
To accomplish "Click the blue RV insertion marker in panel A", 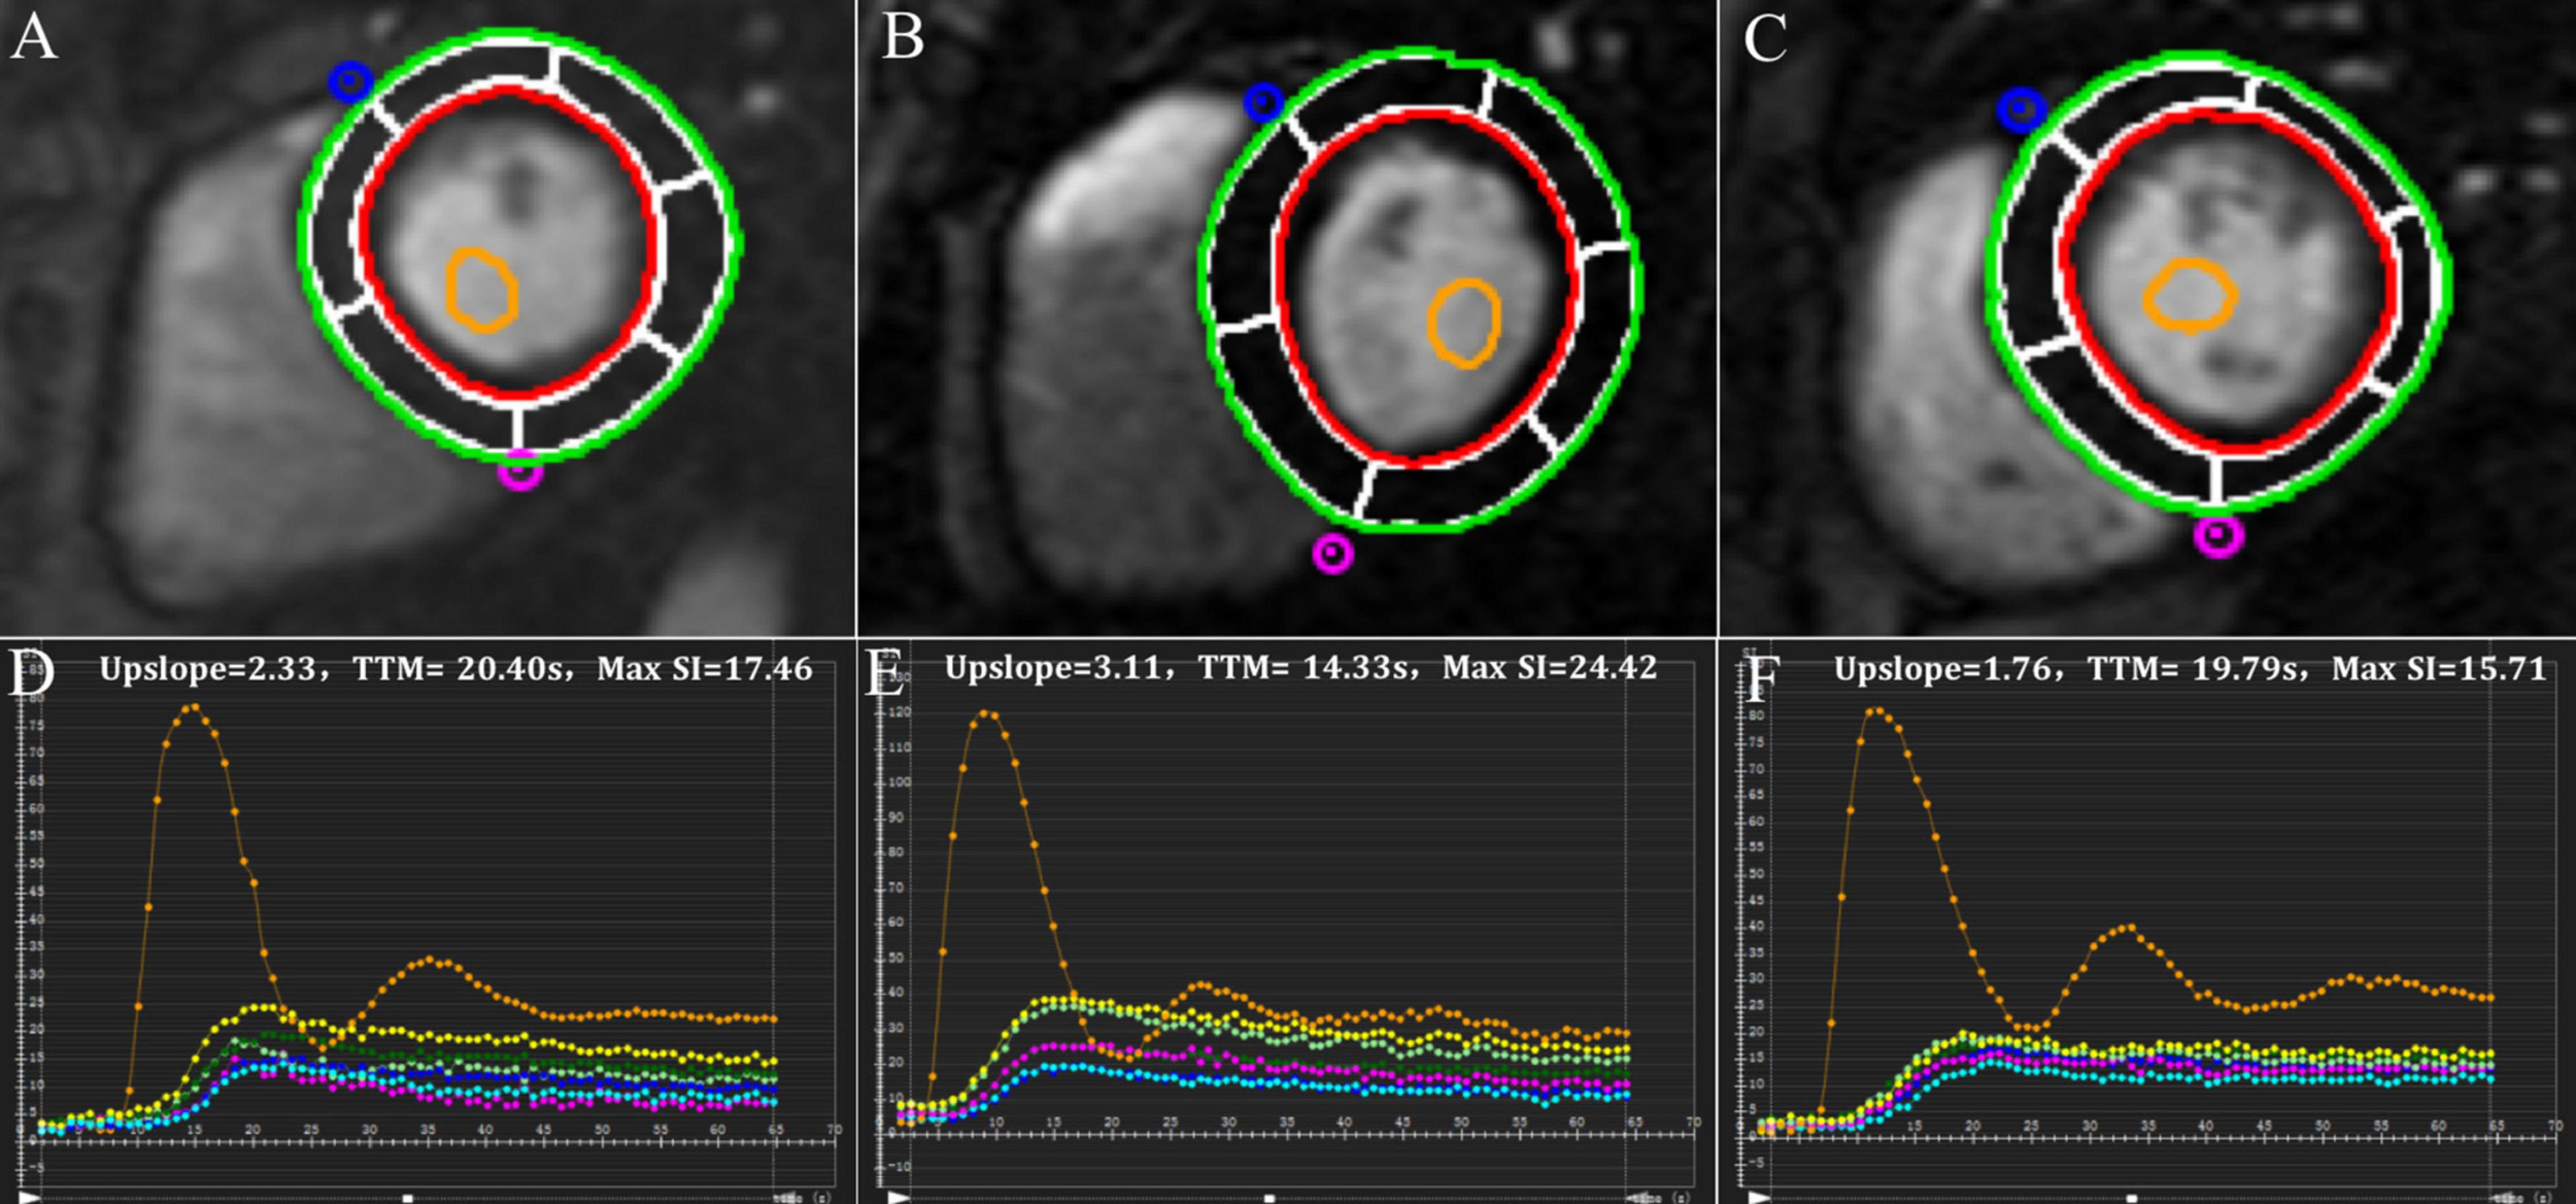I will [x=350, y=81].
